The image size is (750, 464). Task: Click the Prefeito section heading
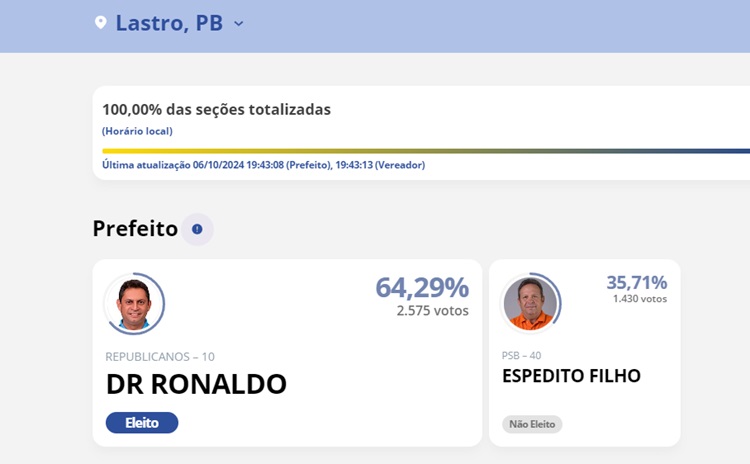point(135,229)
